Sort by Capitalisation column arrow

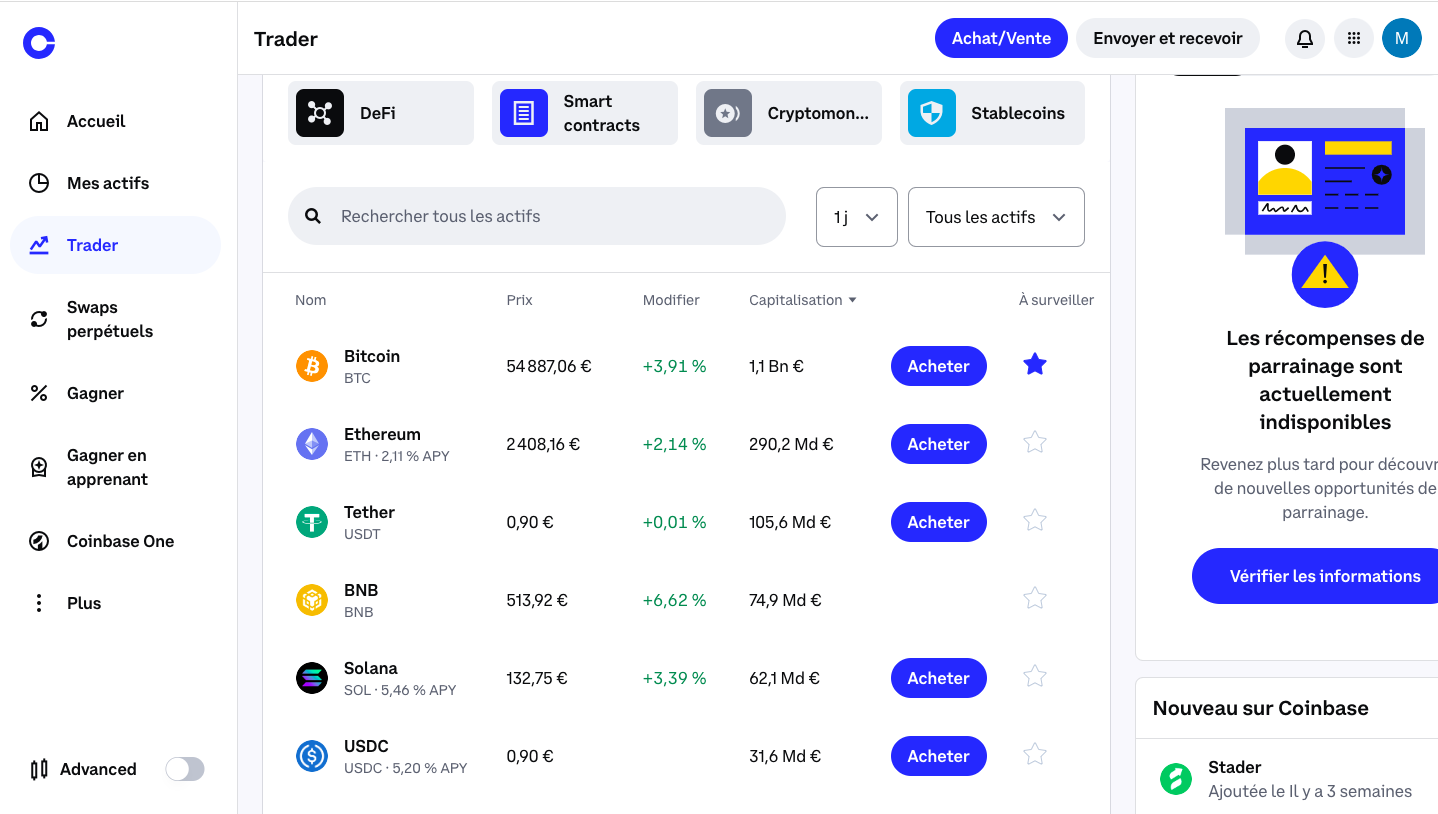tap(852, 299)
